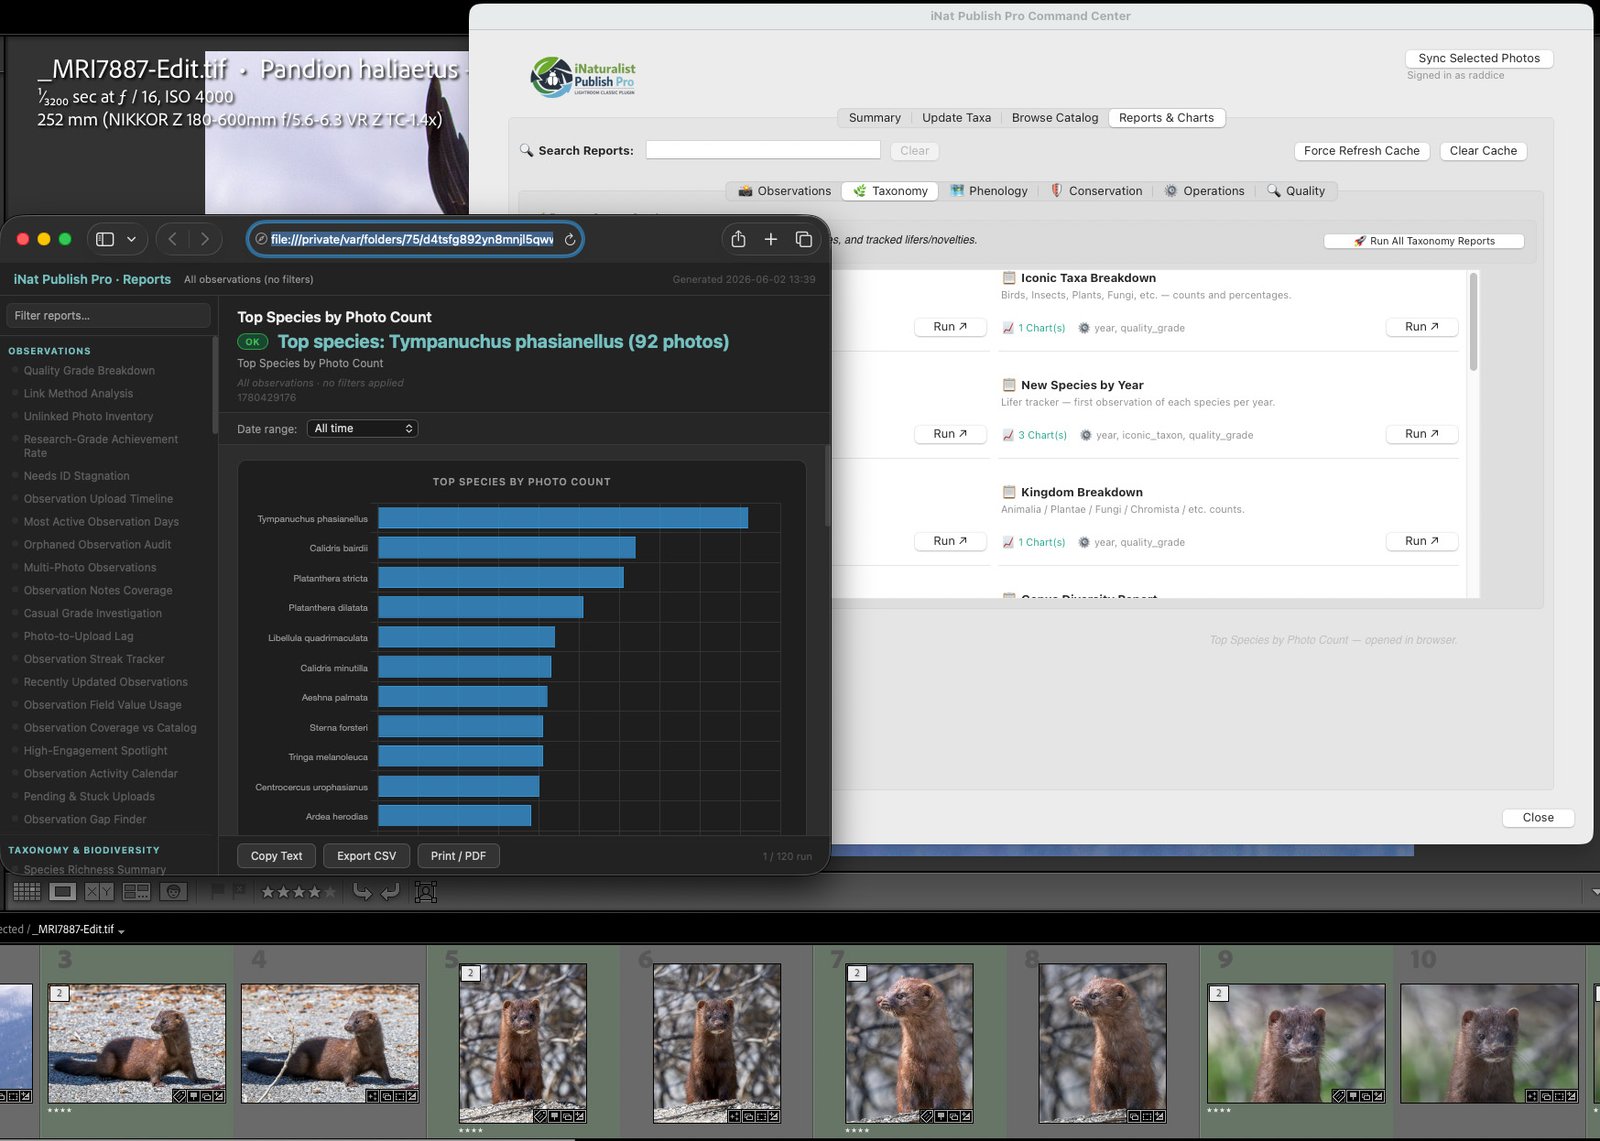This screenshot has height=1141, width=1600.
Task: Click the Search Reports magnifier icon
Action: pyautogui.click(x=526, y=150)
